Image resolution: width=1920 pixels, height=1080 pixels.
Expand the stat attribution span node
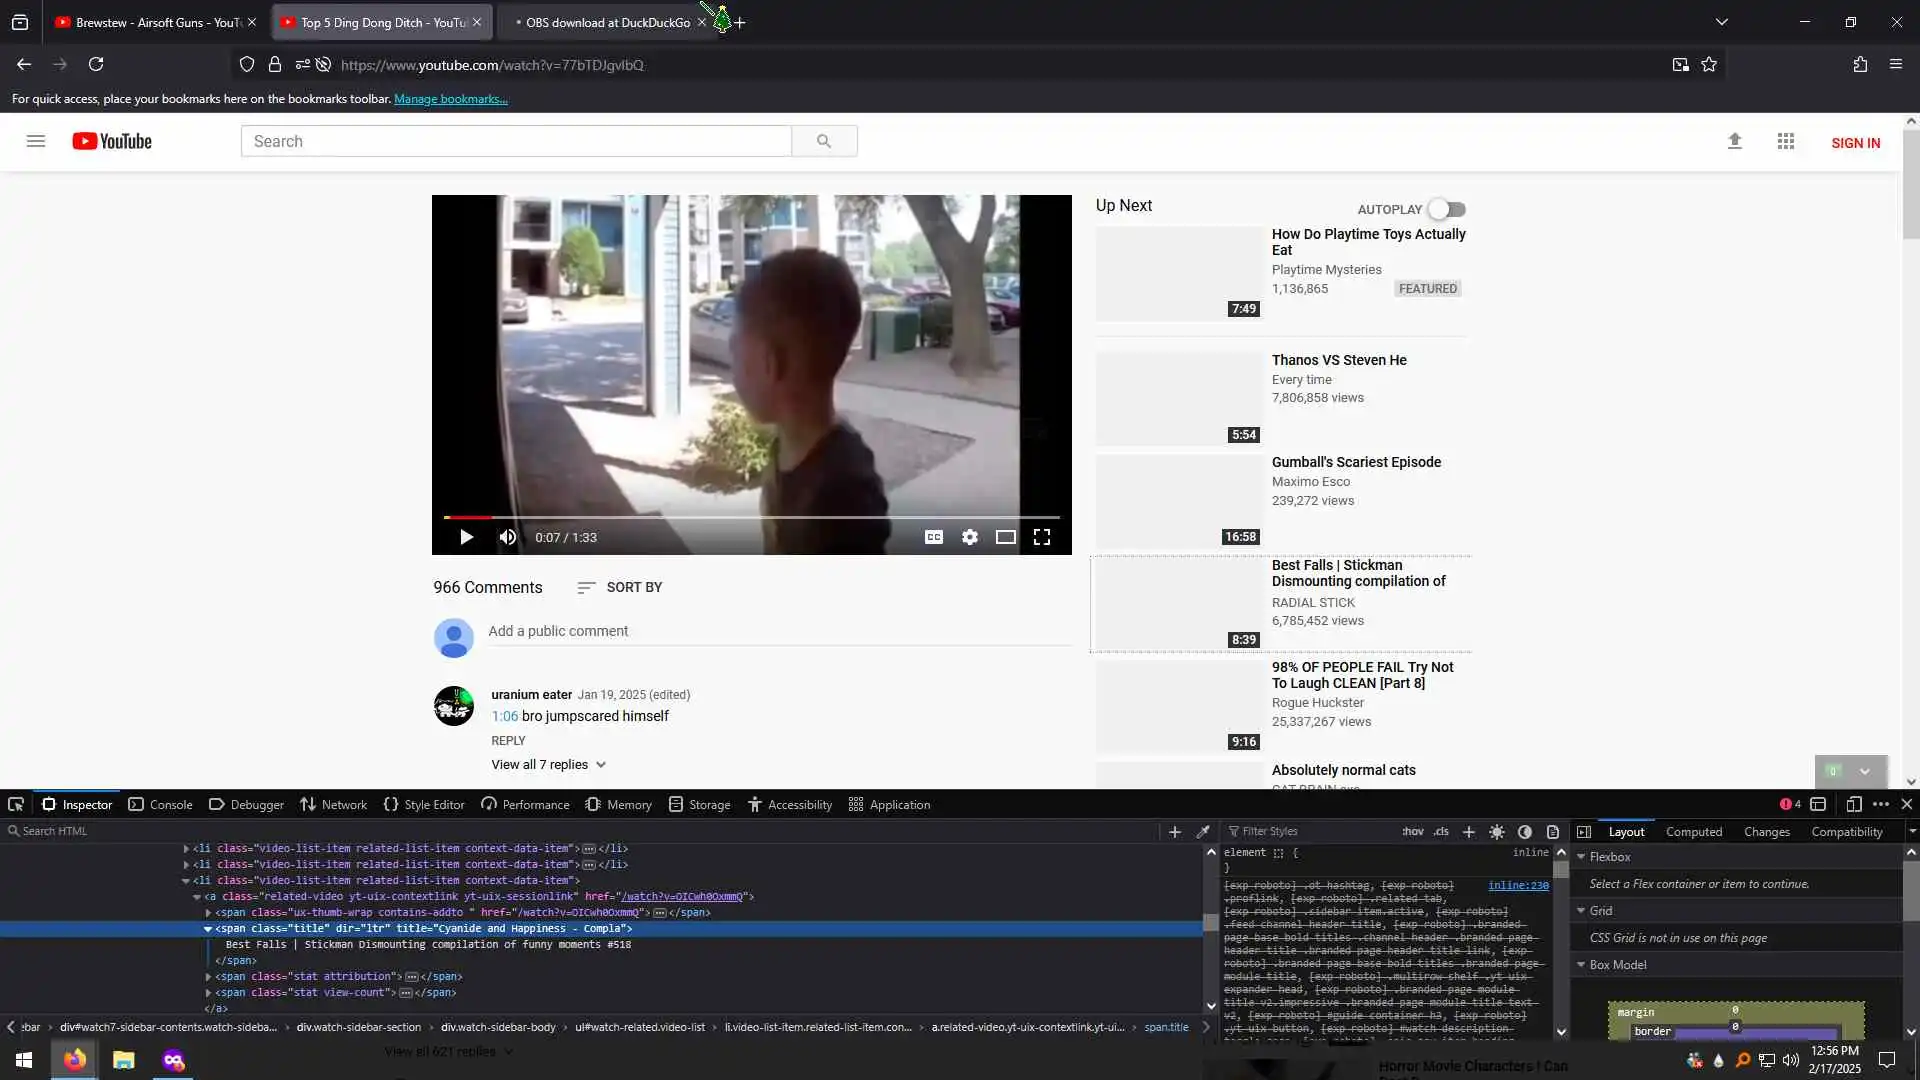pyautogui.click(x=208, y=977)
